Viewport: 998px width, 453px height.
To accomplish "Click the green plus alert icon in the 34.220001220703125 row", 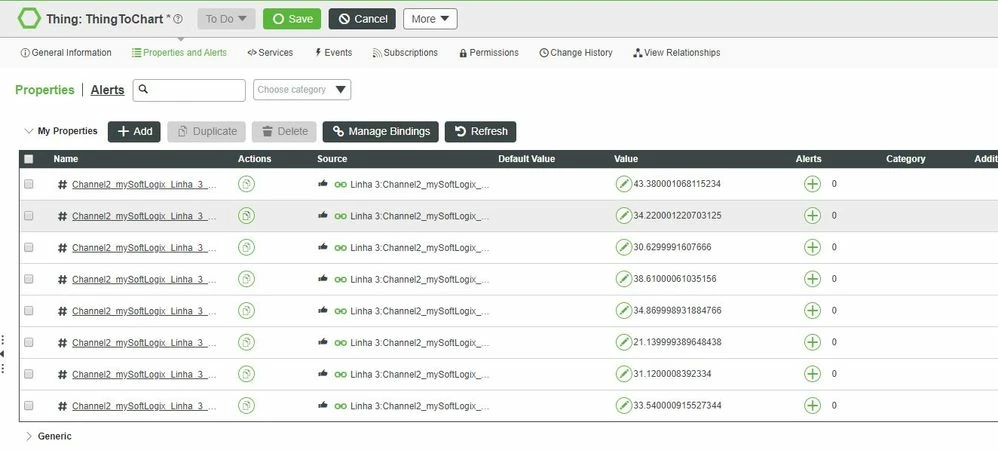I will [812, 216].
